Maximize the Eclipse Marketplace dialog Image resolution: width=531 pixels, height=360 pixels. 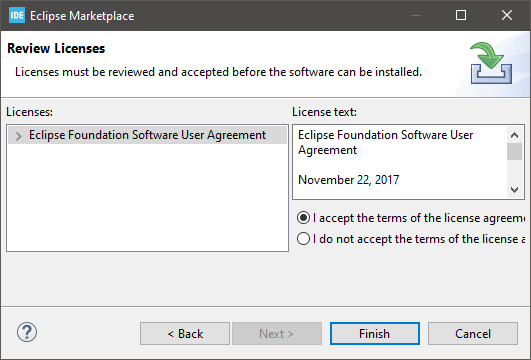coord(461,15)
